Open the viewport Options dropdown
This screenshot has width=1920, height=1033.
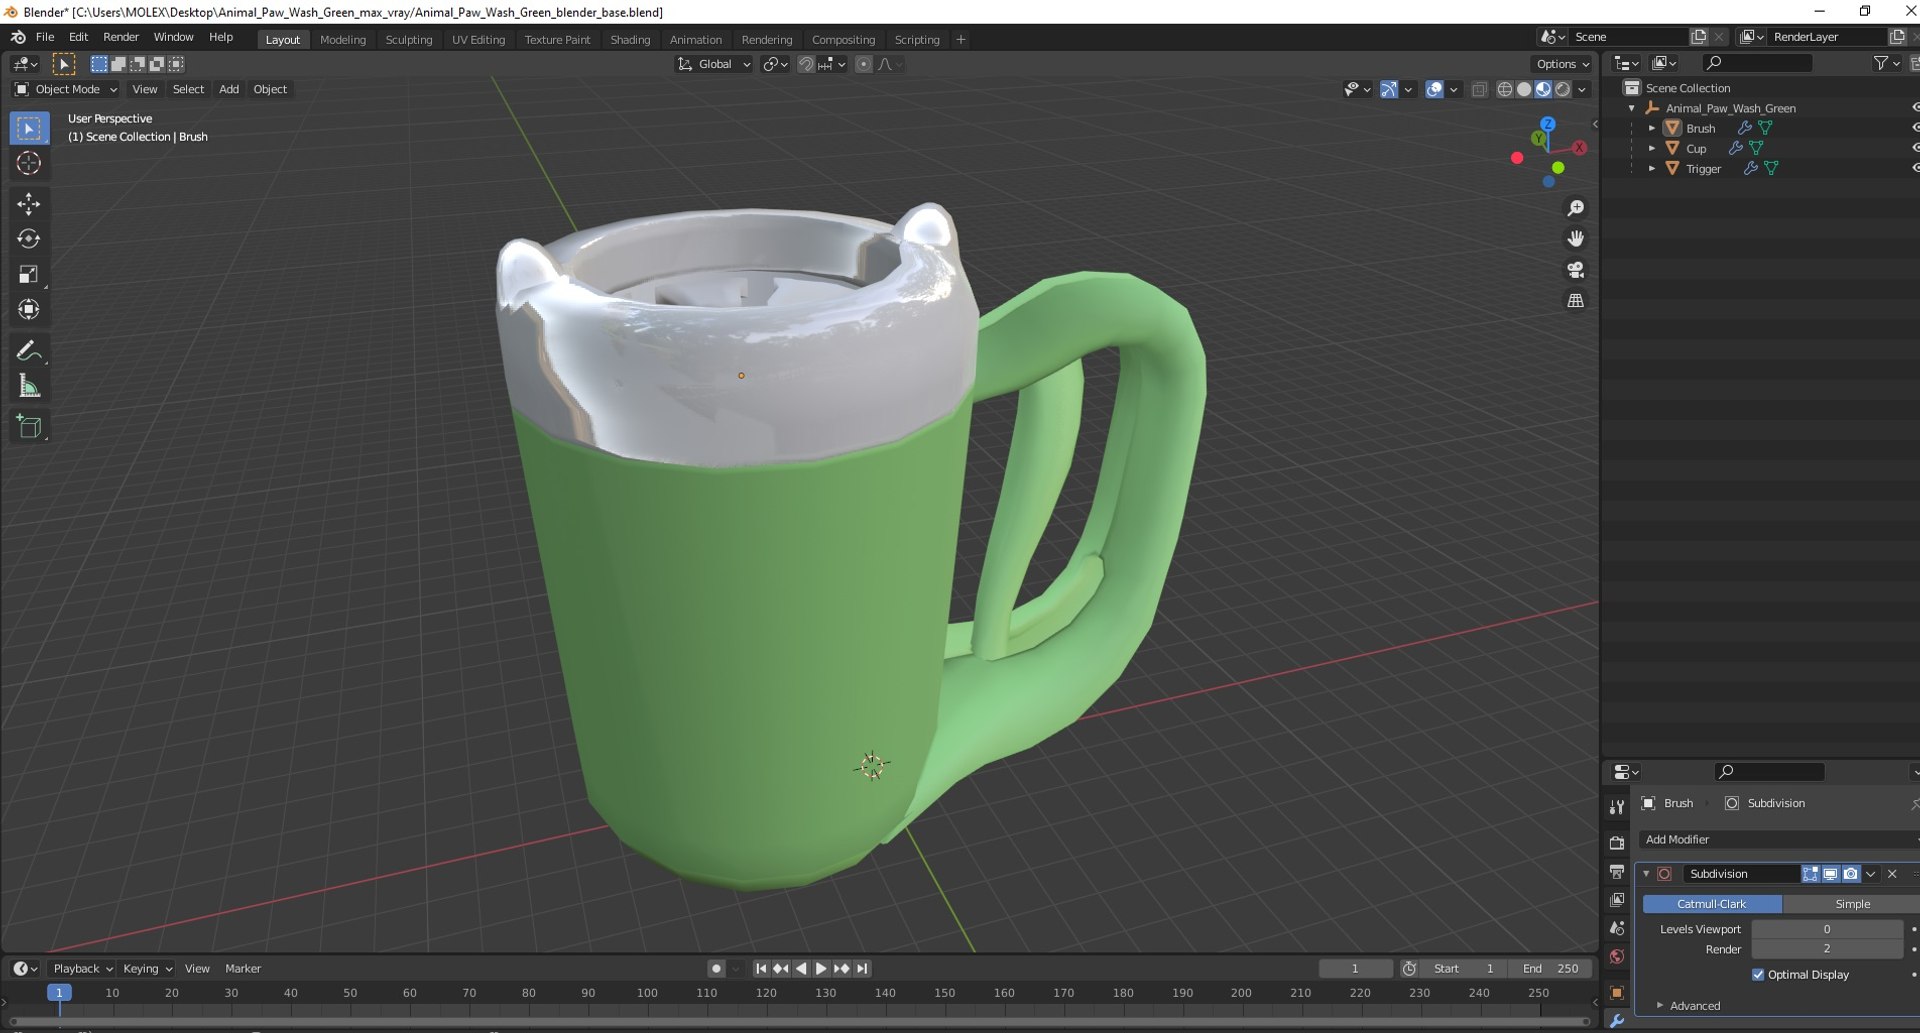coord(1562,64)
